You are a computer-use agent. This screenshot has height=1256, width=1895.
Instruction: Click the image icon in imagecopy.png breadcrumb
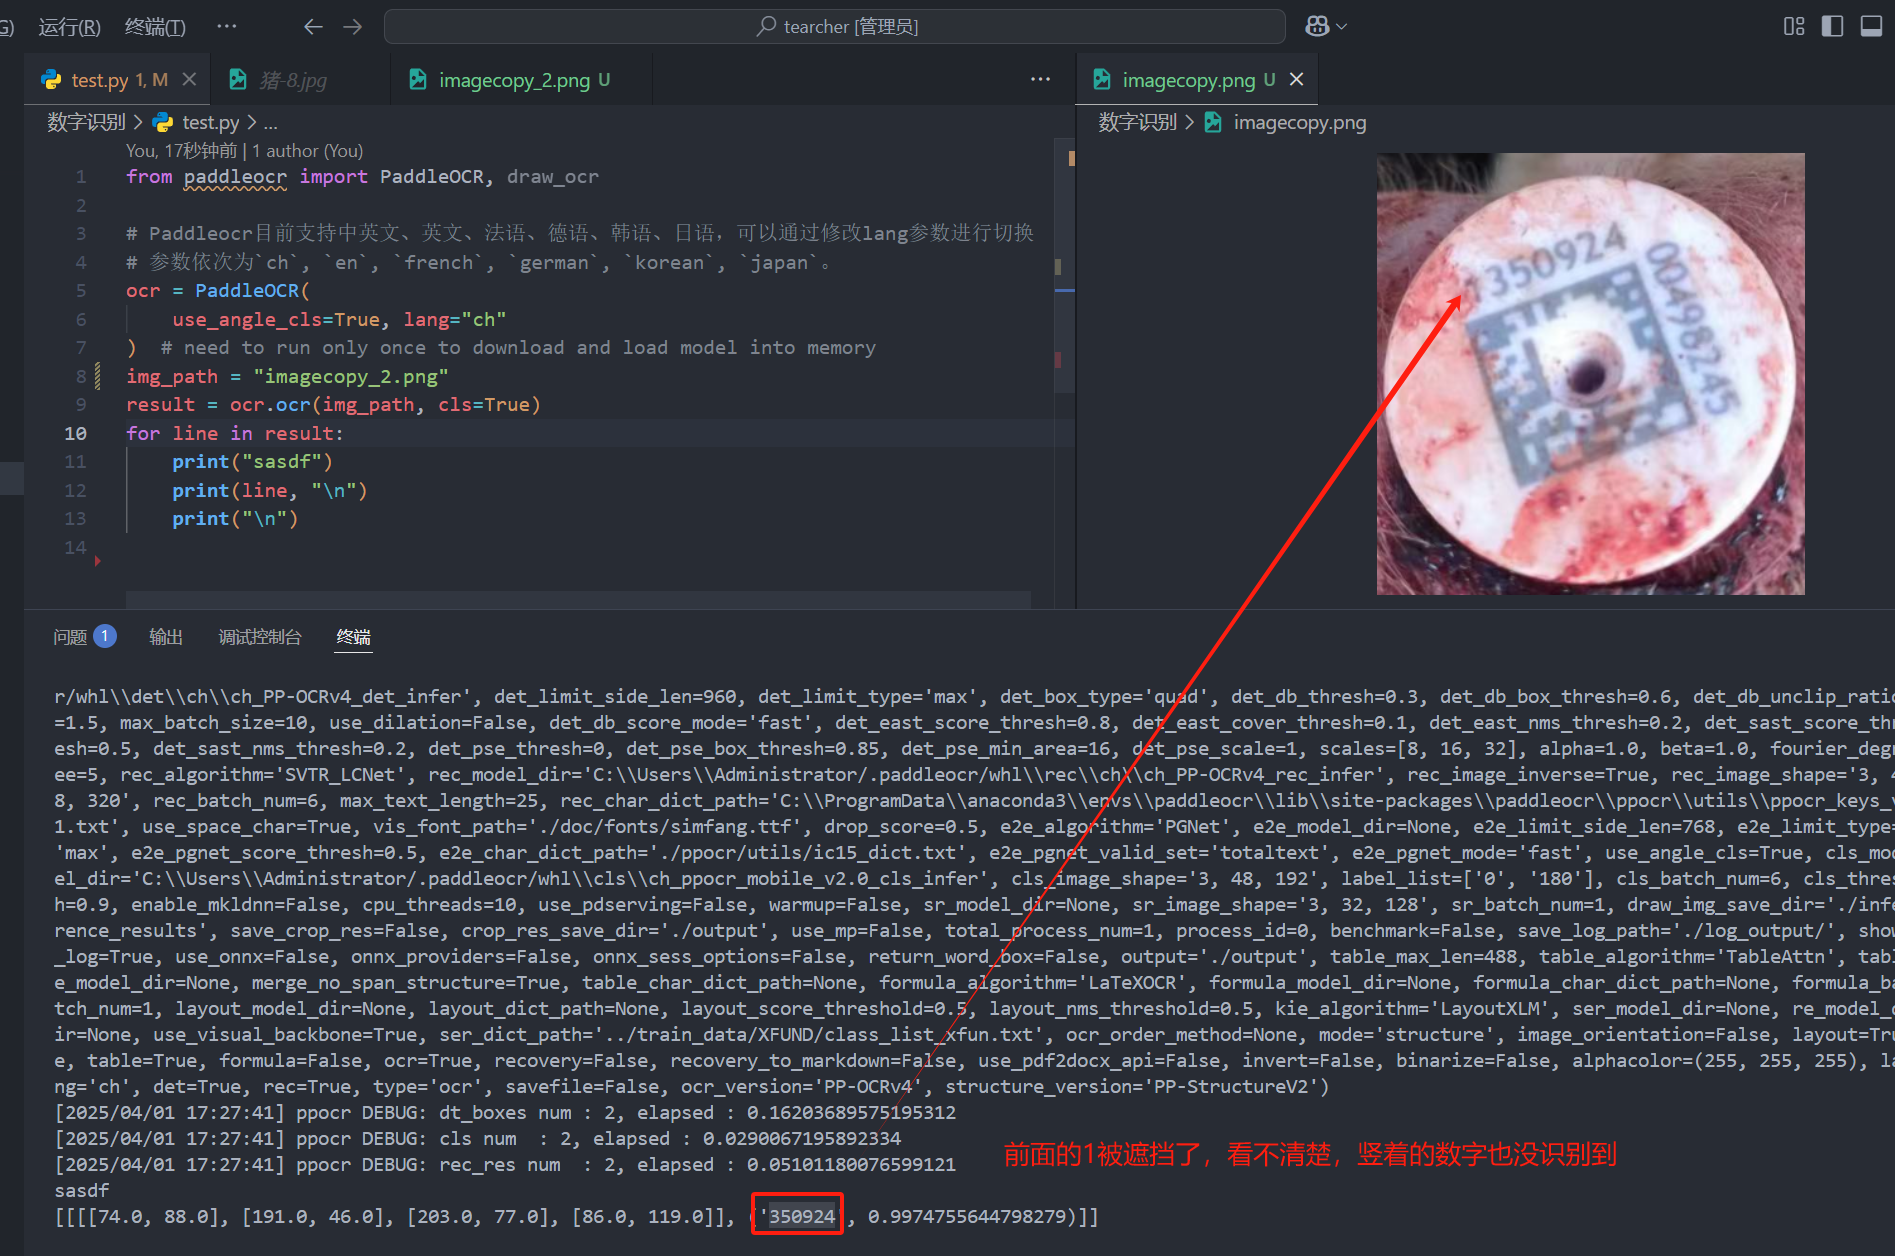pos(1213,122)
